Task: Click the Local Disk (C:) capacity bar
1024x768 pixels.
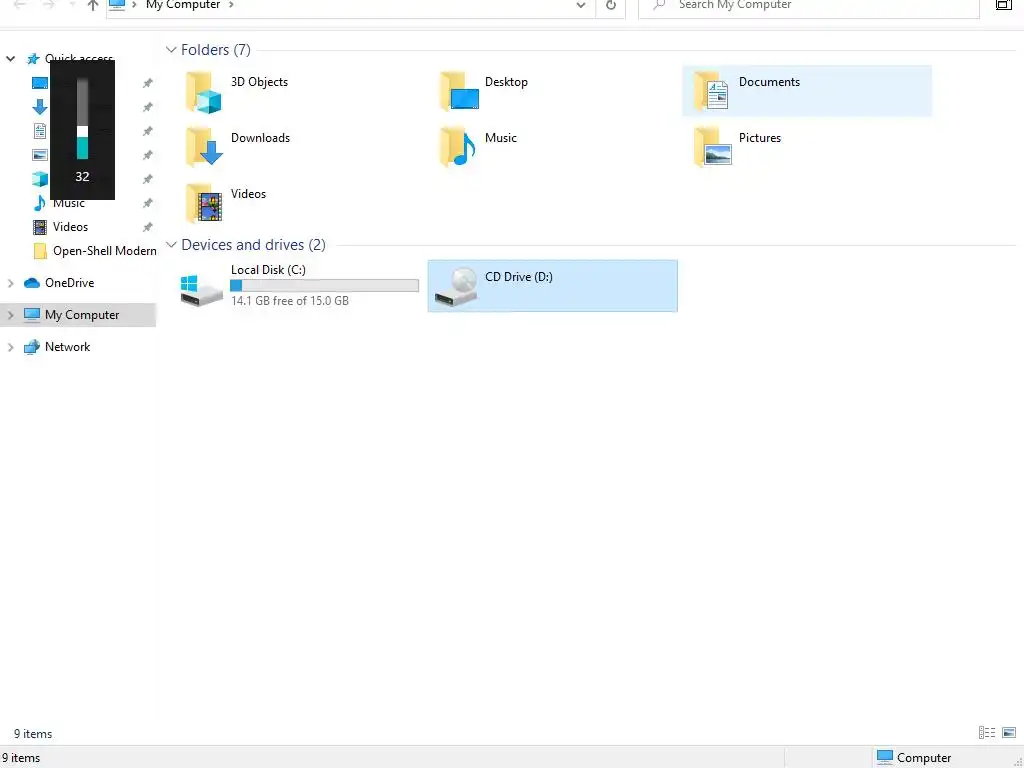Action: (x=325, y=285)
